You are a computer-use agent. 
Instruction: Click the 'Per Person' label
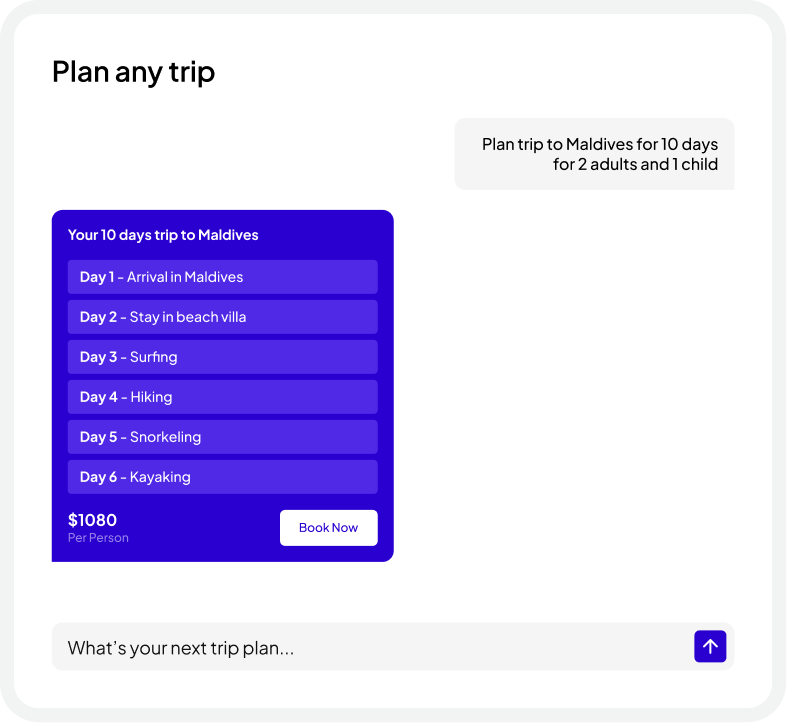point(98,538)
